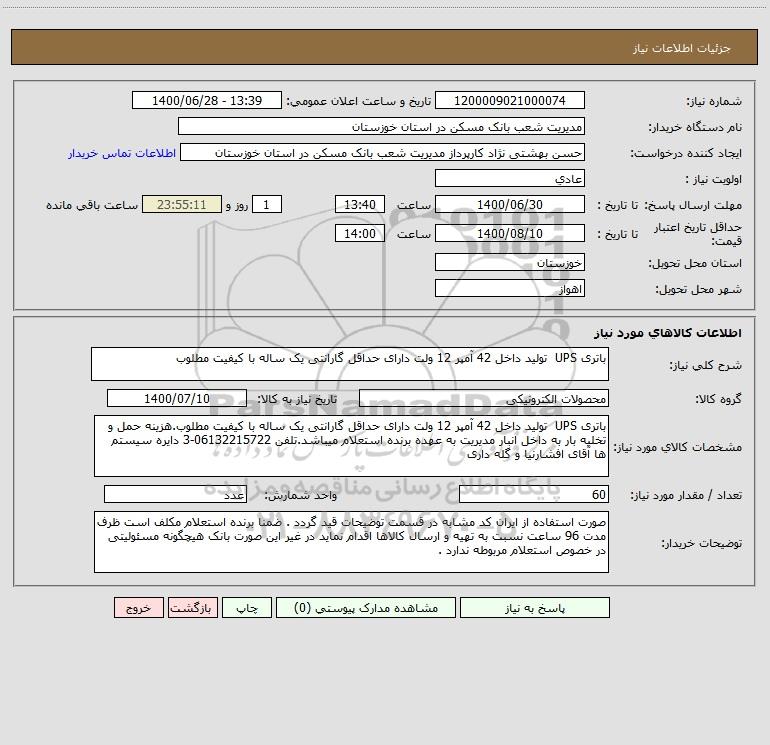Click the buyer notes text area
770x745 pixels.
pos(351,542)
